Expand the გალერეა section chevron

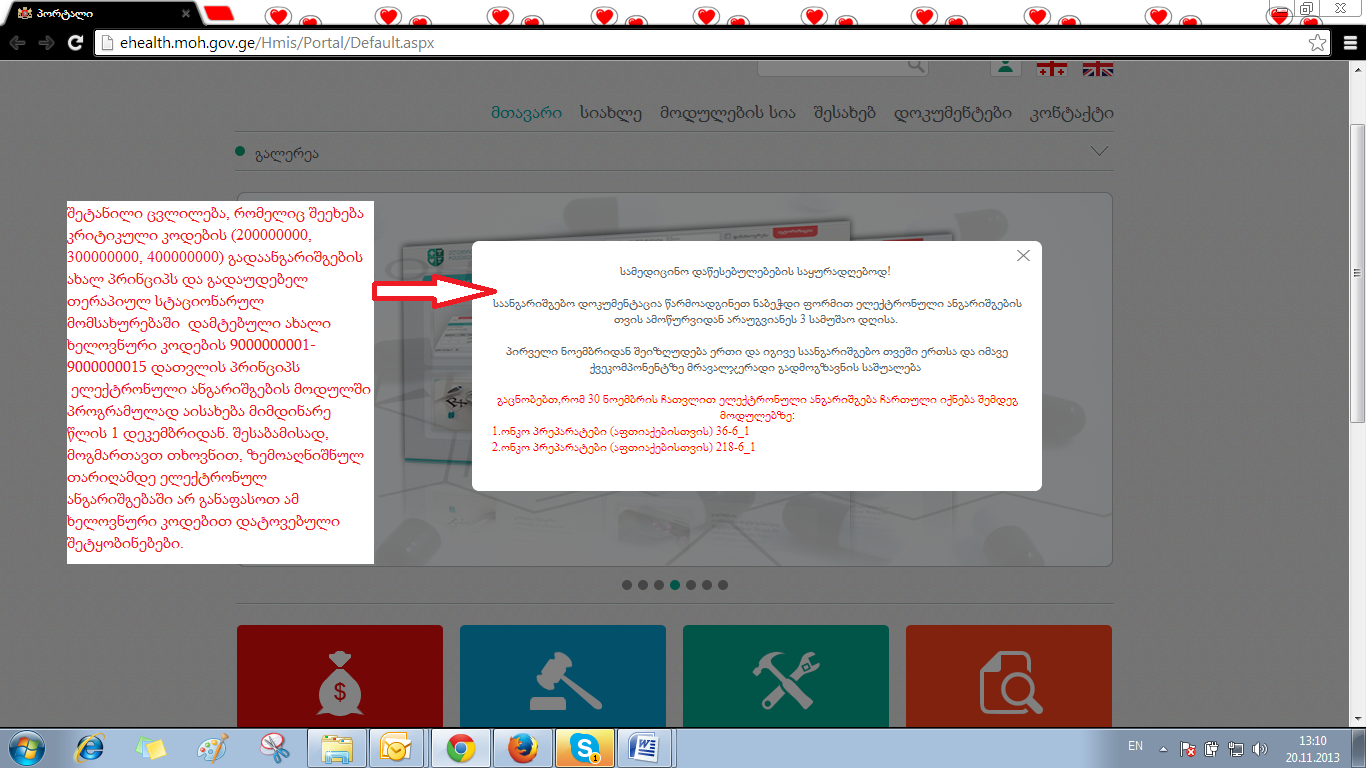point(1099,152)
